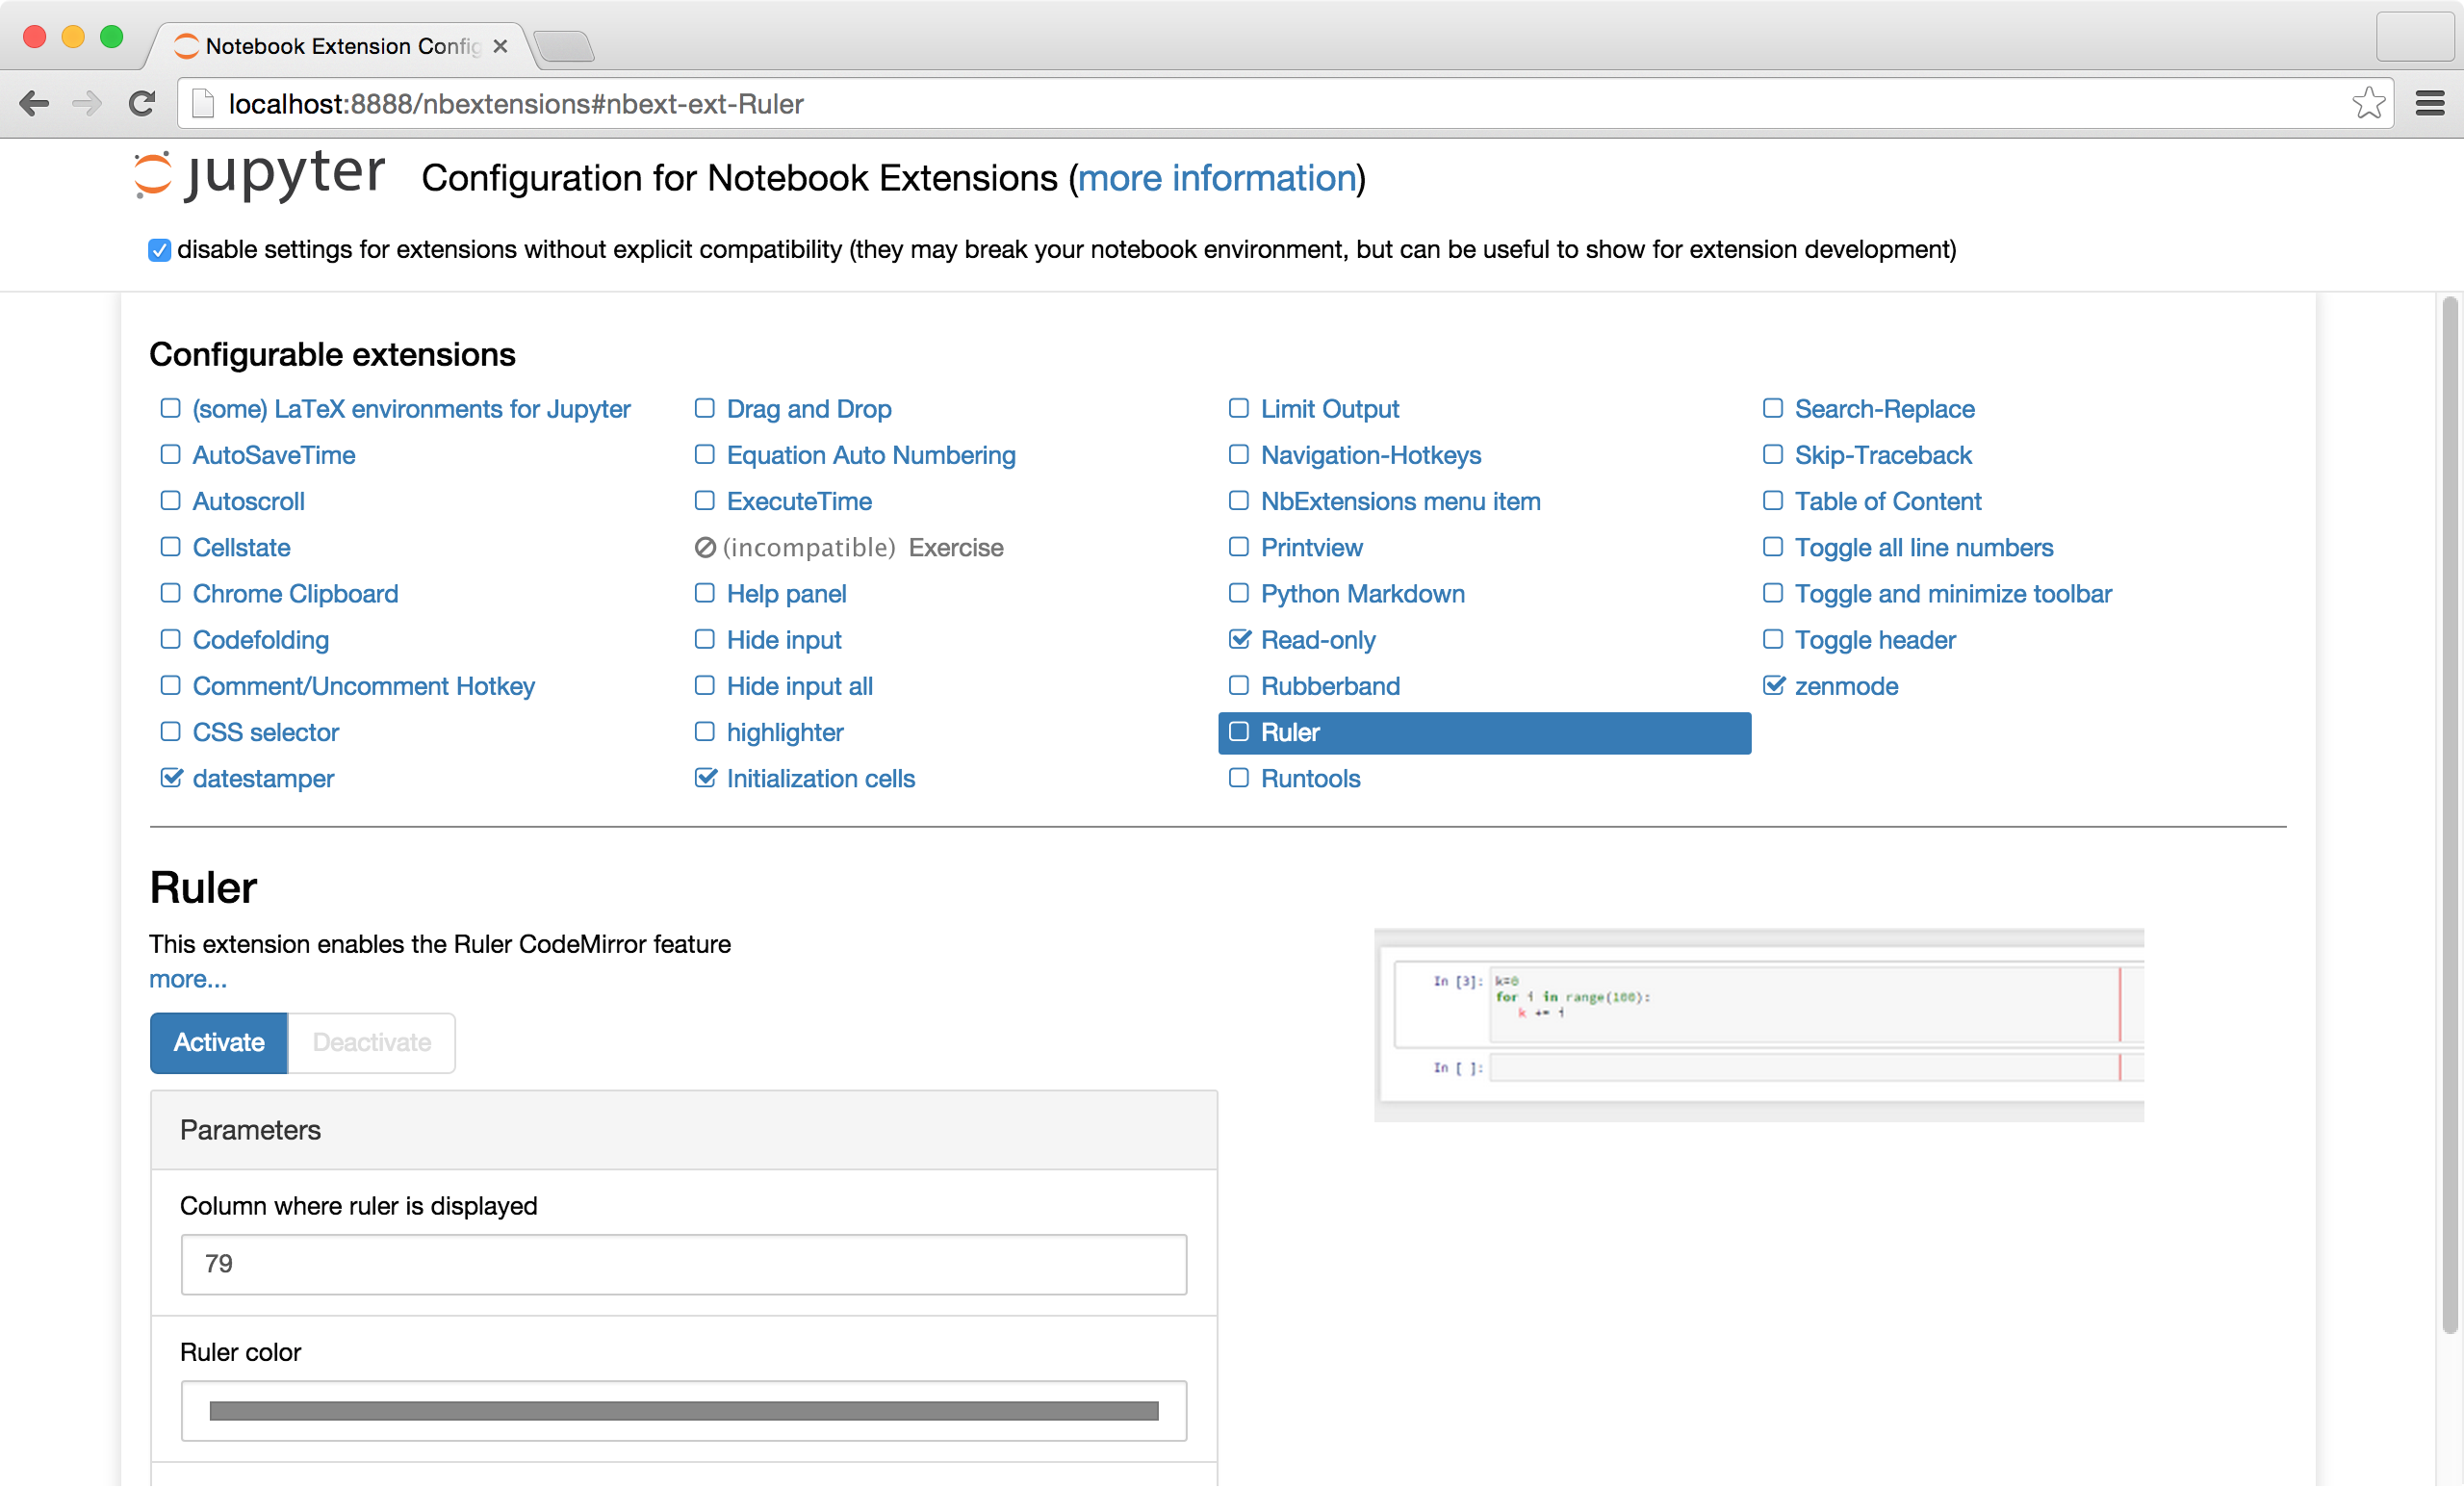Screen dimensions: 2464x1488
Task: Click the page icon in address bar
Action: (203, 104)
